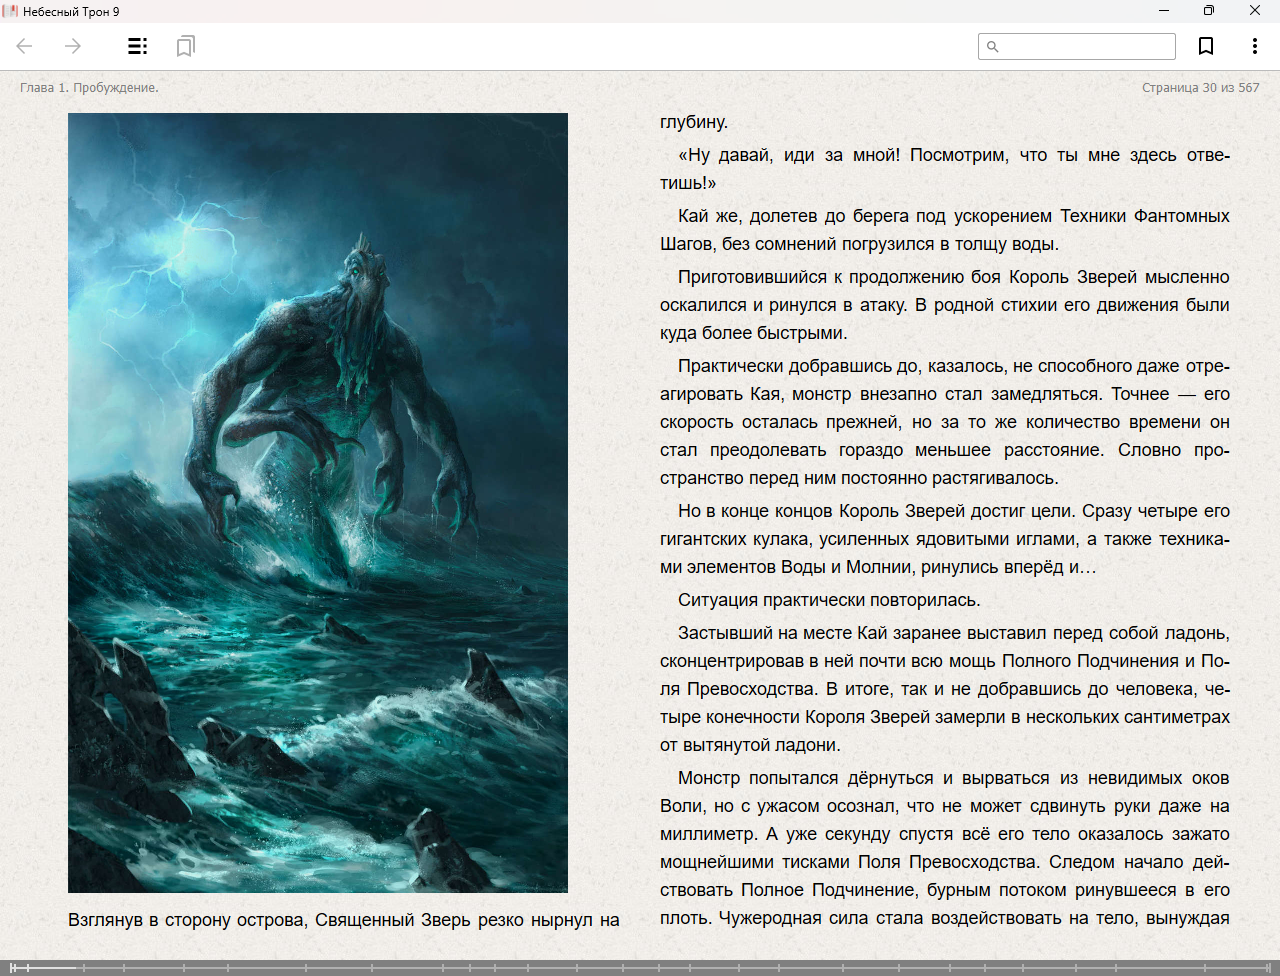Click the caption text below the illustration
This screenshot has height=976, width=1280.
pos(344,920)
